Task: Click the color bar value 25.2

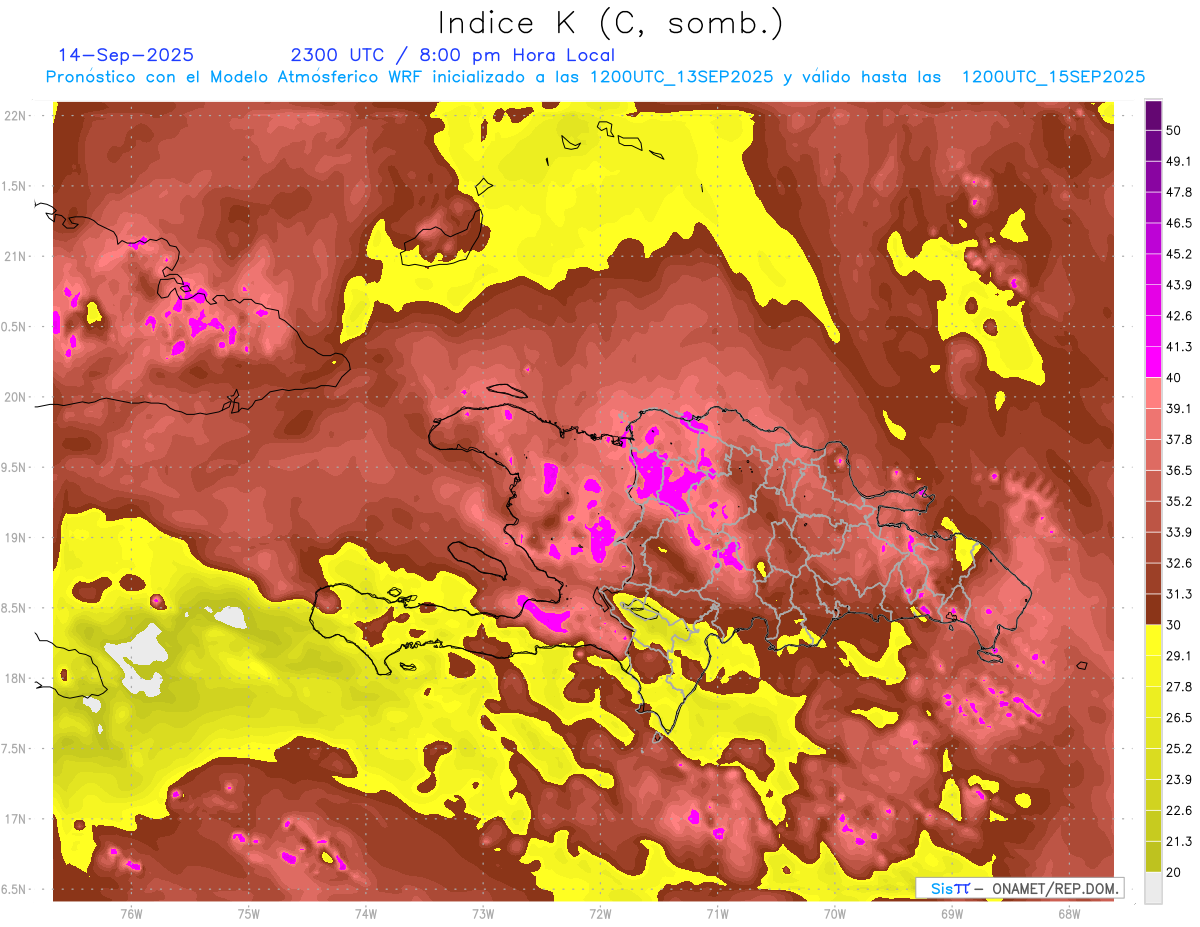Action: point(1178,749)
